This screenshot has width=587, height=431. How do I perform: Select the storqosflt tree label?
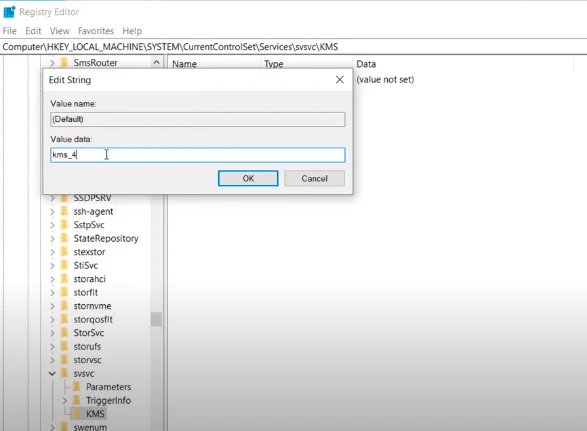(x=93, y=319)
